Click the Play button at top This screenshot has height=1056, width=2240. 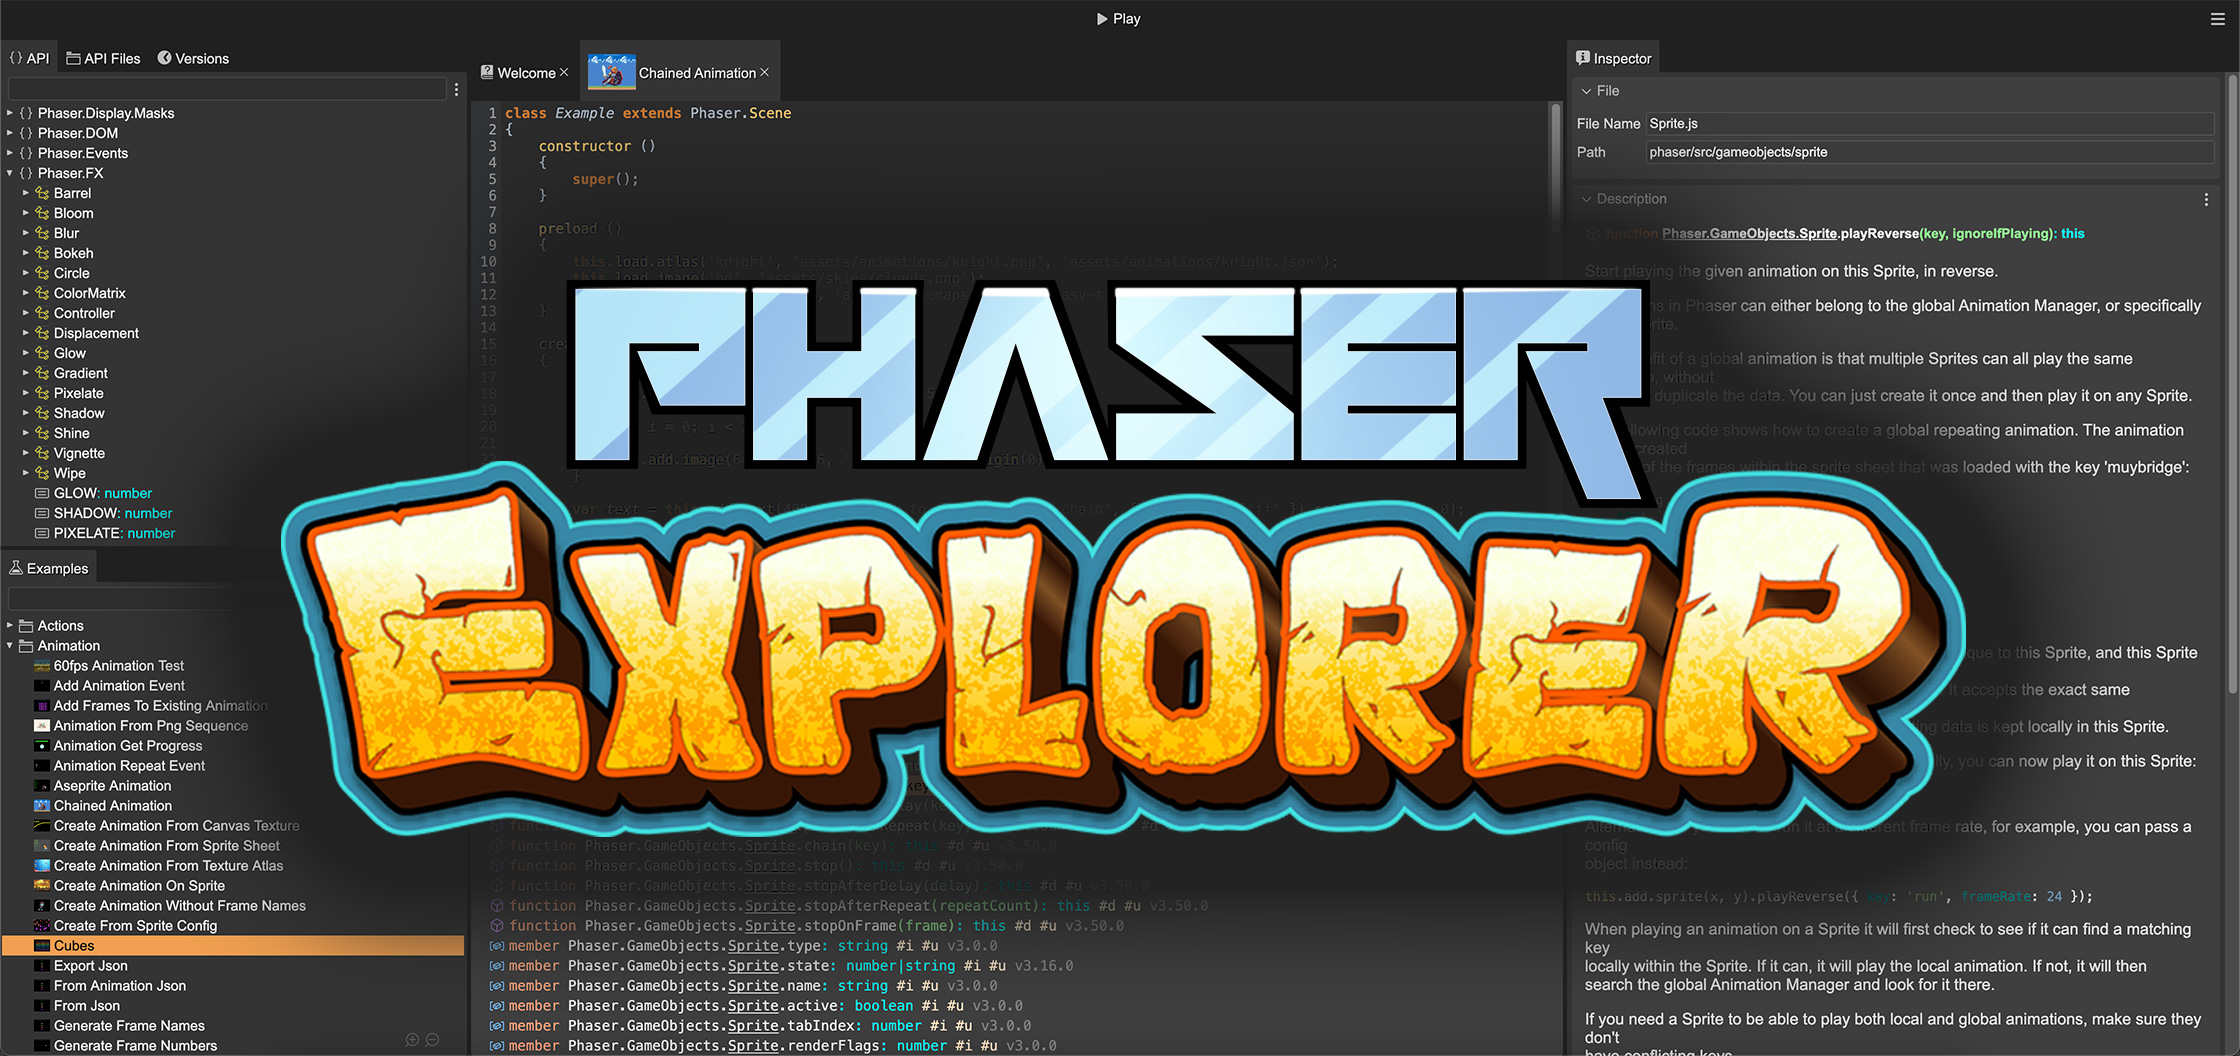pos(1118,18)
